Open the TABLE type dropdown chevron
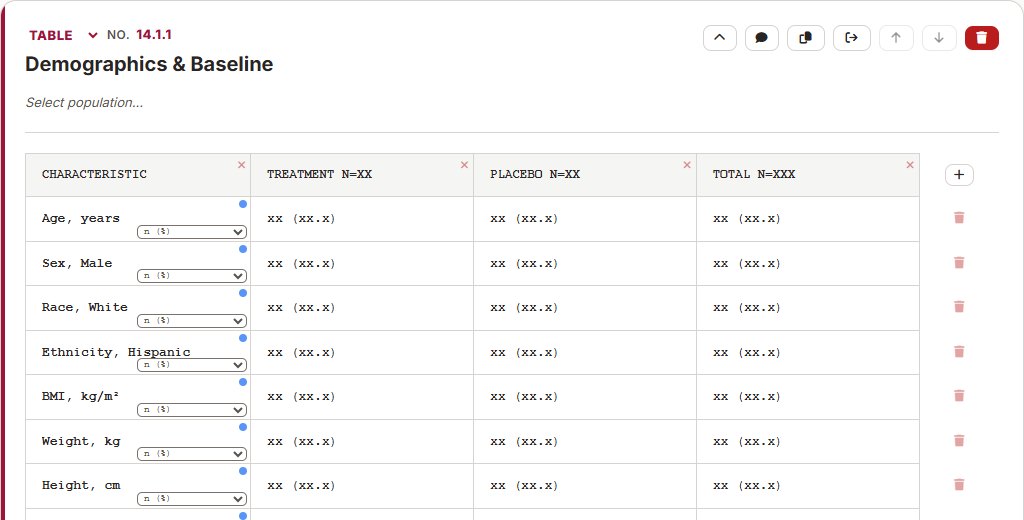This screenshot has height=520, width=1024. click(93, 35)
